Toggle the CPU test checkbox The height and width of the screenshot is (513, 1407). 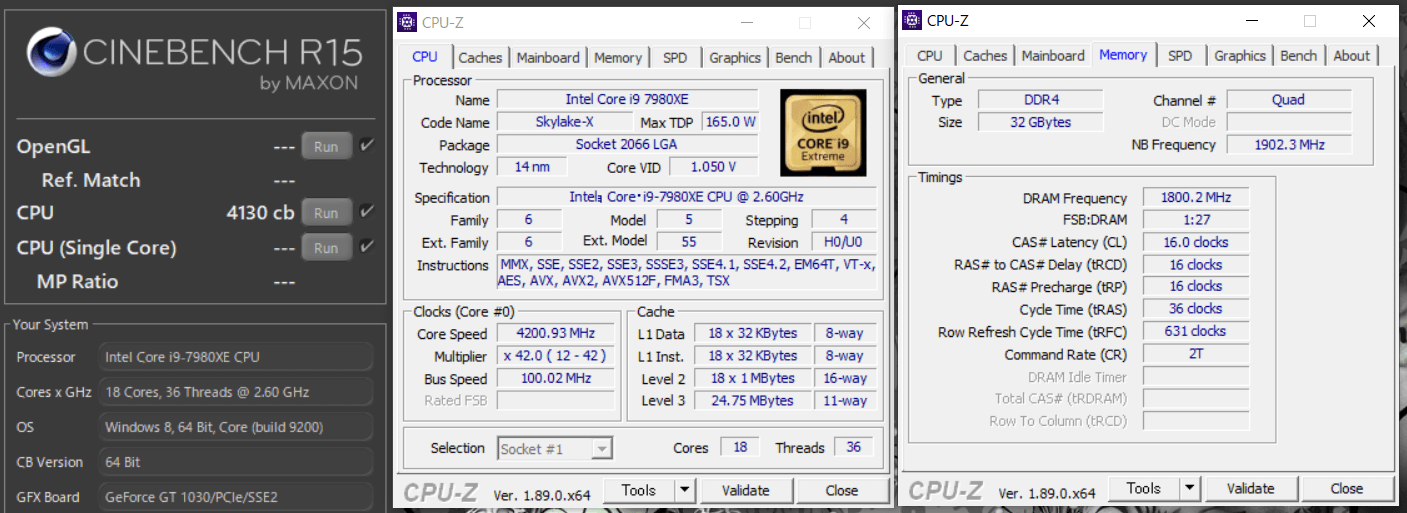coord(367,212)
